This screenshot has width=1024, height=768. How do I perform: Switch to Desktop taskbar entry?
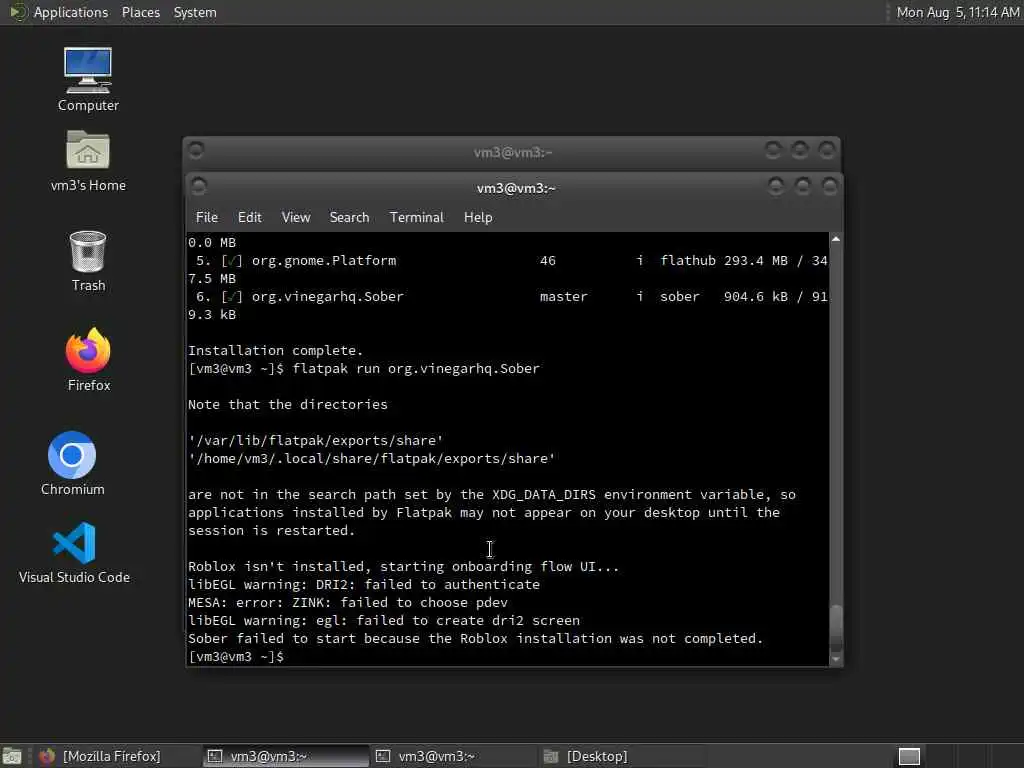point(621,756)
